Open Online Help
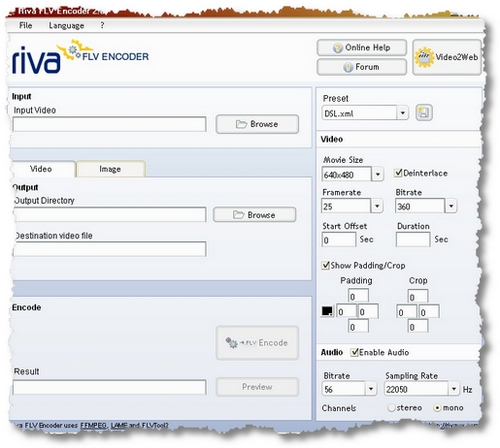Viewport: 500px width, 448px height. pyautogui.click(x=362, y=48)
